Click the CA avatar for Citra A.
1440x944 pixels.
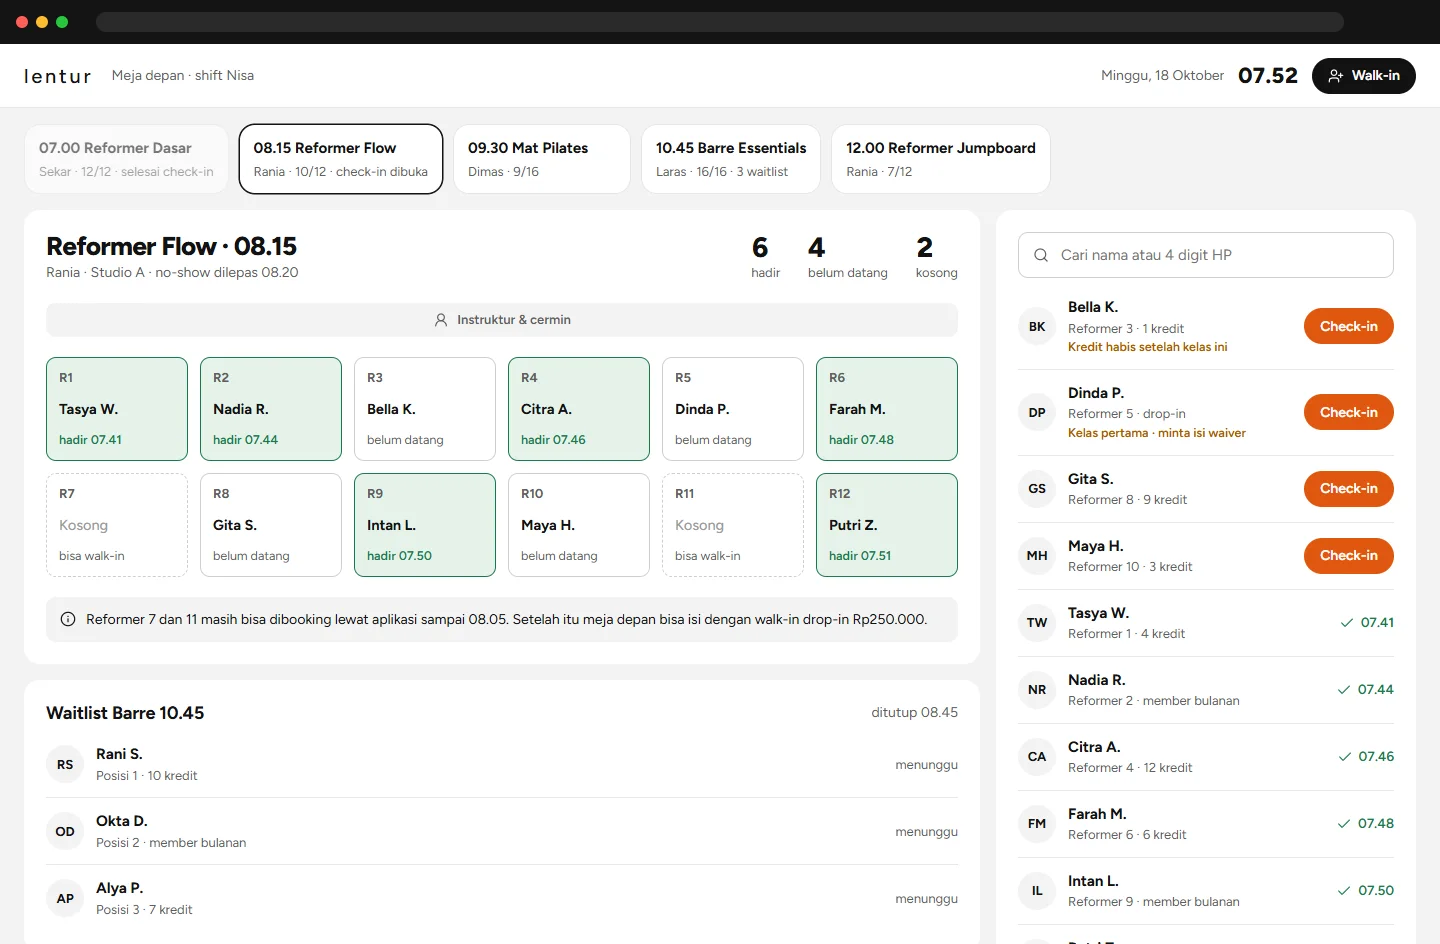(1037, 757)
